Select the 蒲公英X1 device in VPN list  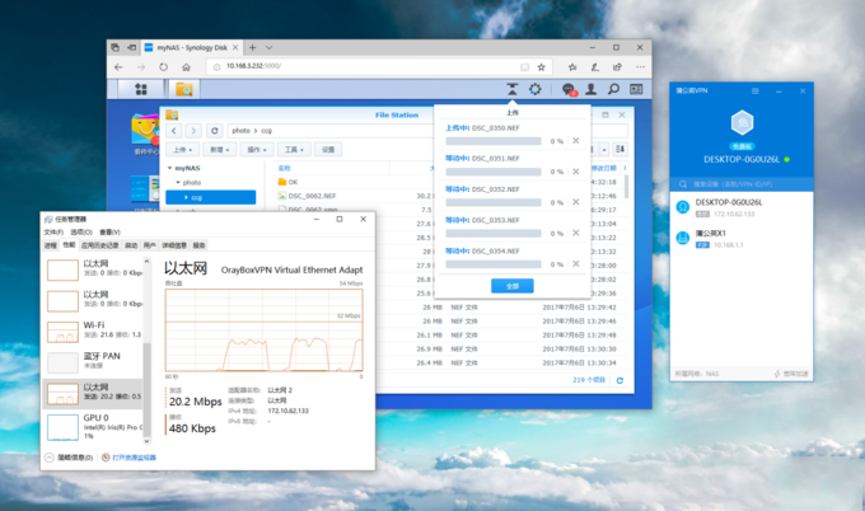point(741,238)
